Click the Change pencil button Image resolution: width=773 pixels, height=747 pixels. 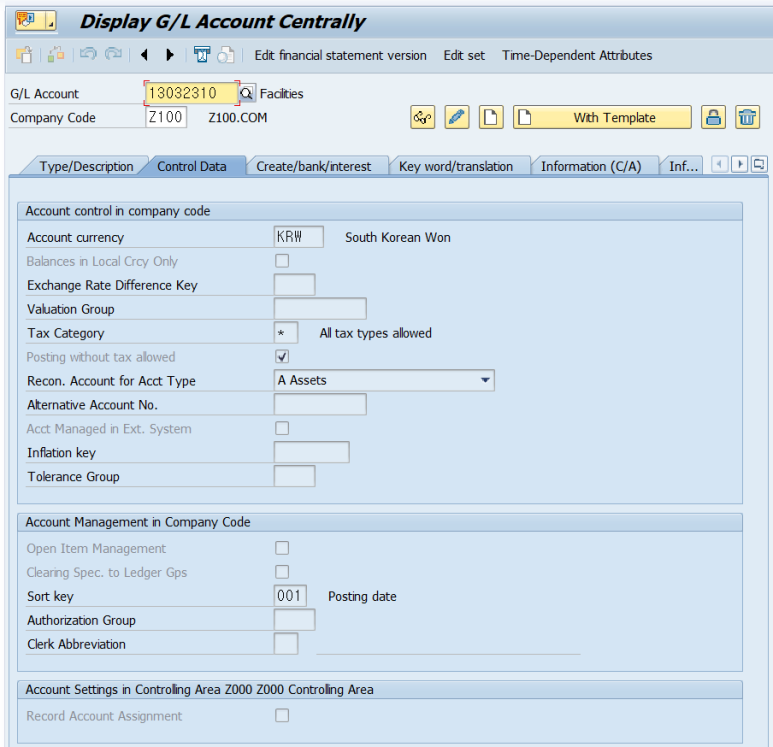[457, 117]
